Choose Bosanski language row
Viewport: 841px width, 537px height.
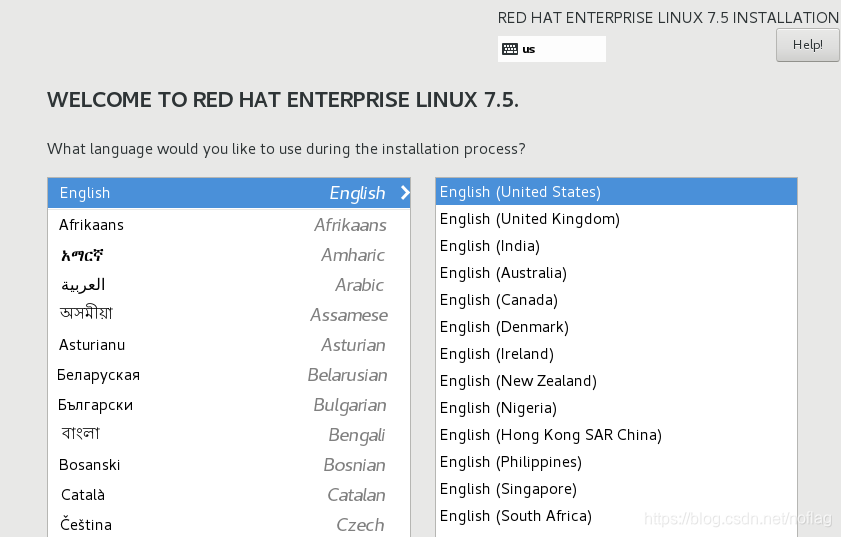tap(229, 465)
